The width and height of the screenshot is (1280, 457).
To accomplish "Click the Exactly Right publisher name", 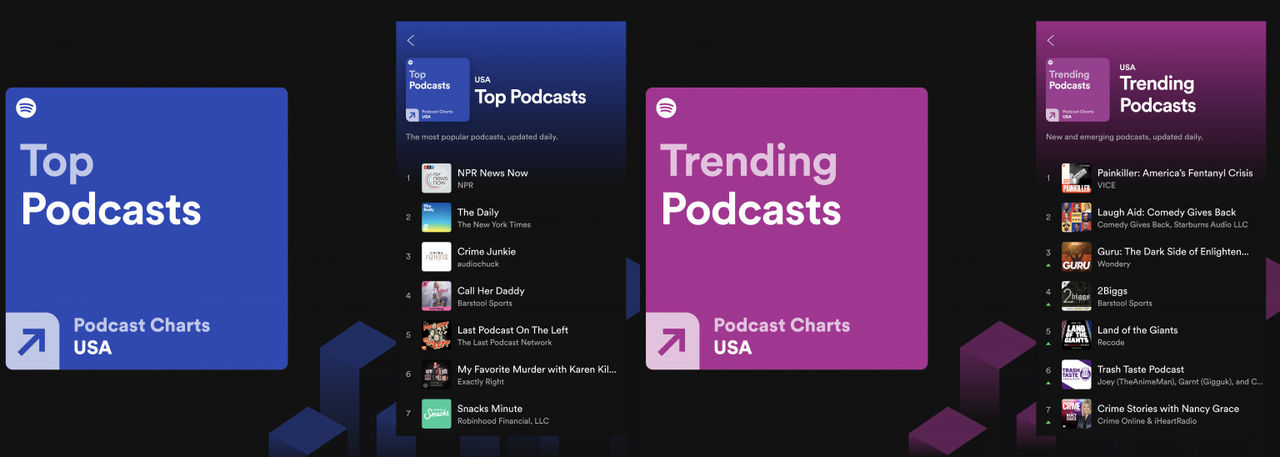I will [481, 382].
